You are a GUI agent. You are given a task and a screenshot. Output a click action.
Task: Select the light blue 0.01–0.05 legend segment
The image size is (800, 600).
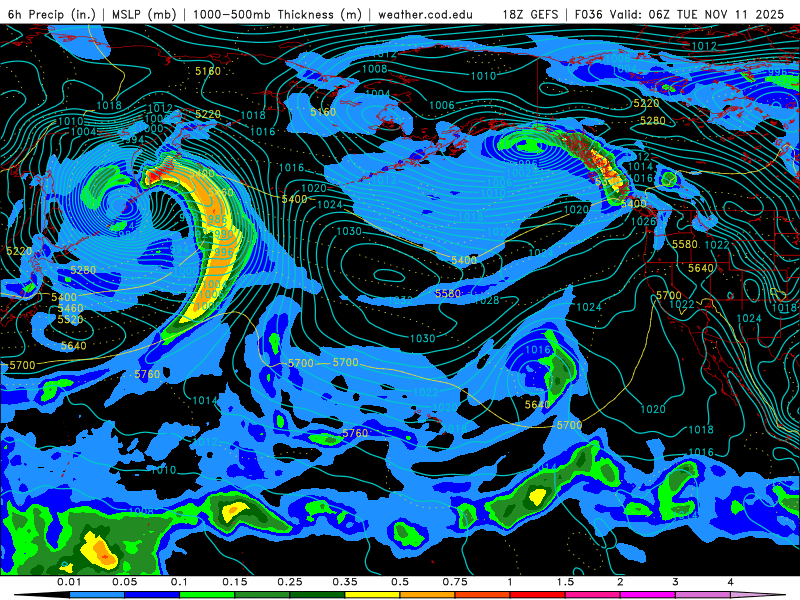click(x=97, y=595)
